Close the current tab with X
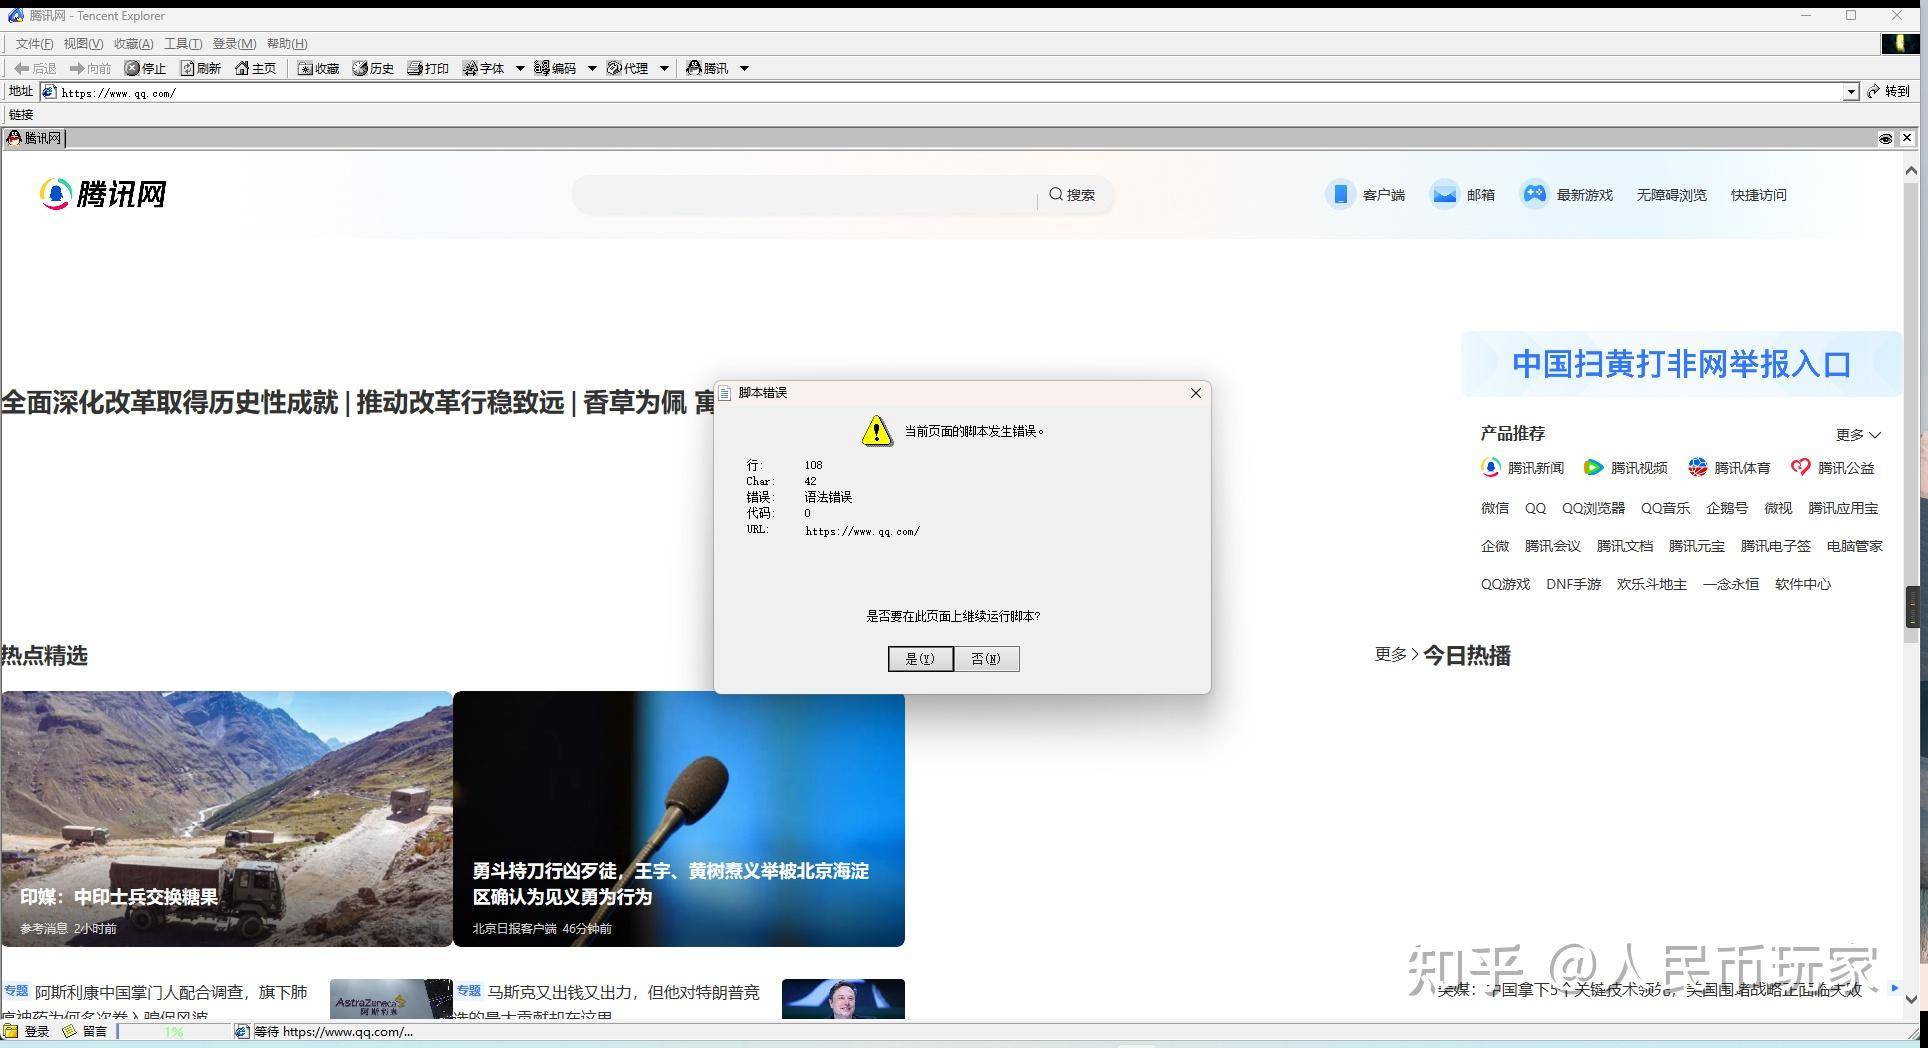The image size is (1928, 1048). 1907,138
